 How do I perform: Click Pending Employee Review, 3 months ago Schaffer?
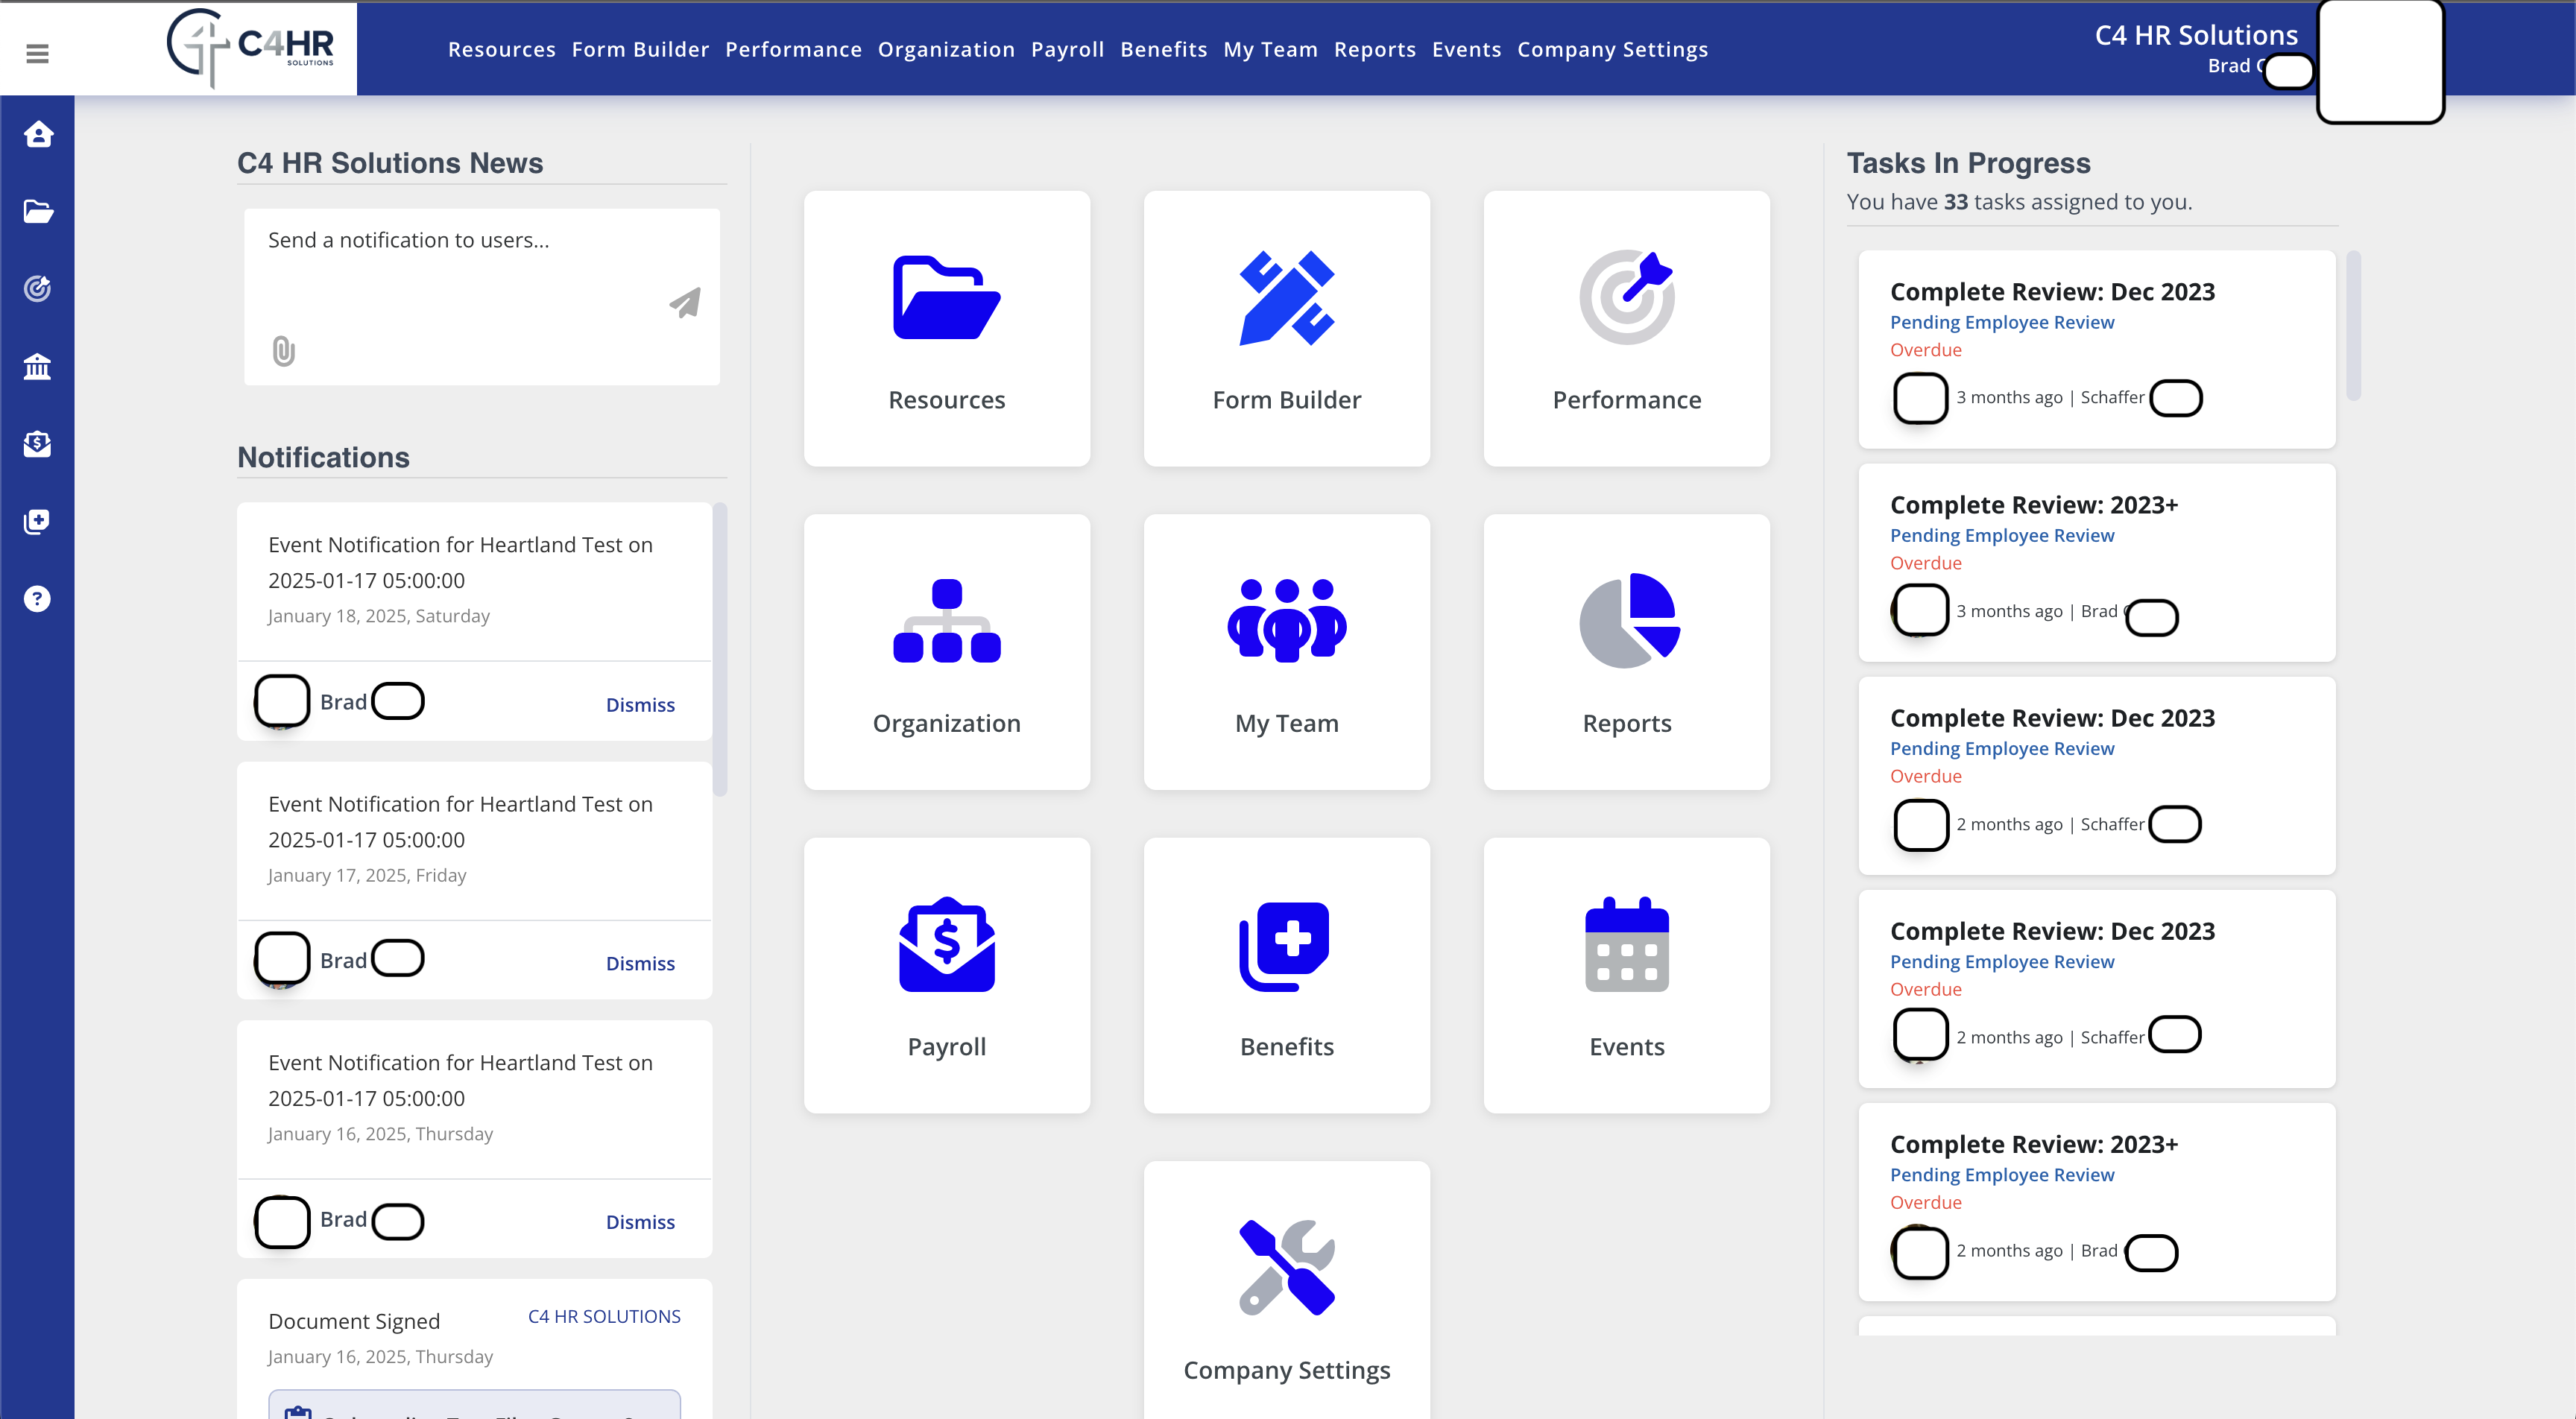(x=2002, y=322)
